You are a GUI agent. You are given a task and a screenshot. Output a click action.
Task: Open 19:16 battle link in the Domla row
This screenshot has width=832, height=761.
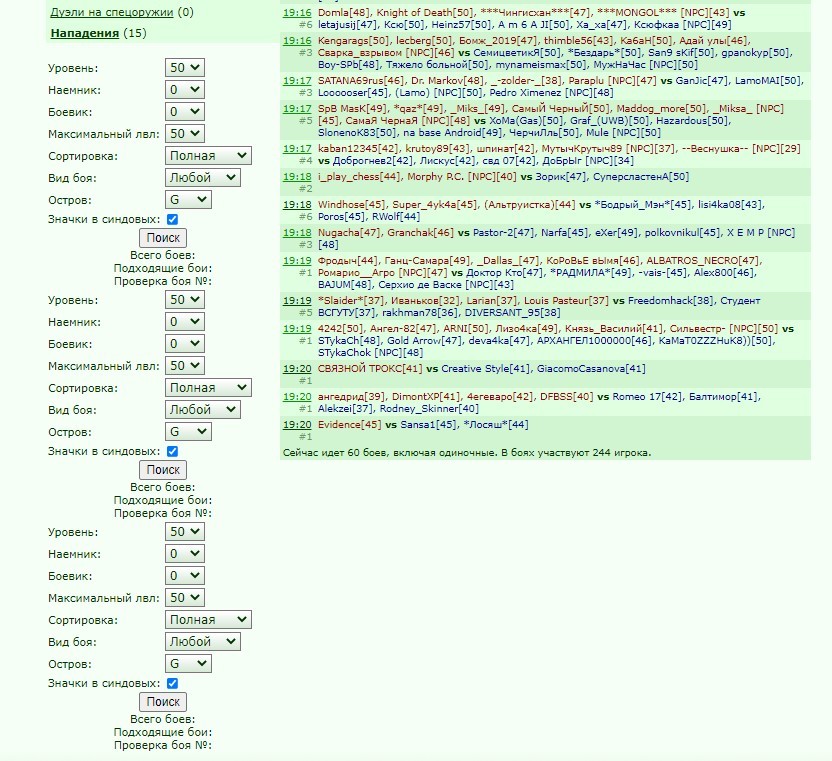point(297,12)
